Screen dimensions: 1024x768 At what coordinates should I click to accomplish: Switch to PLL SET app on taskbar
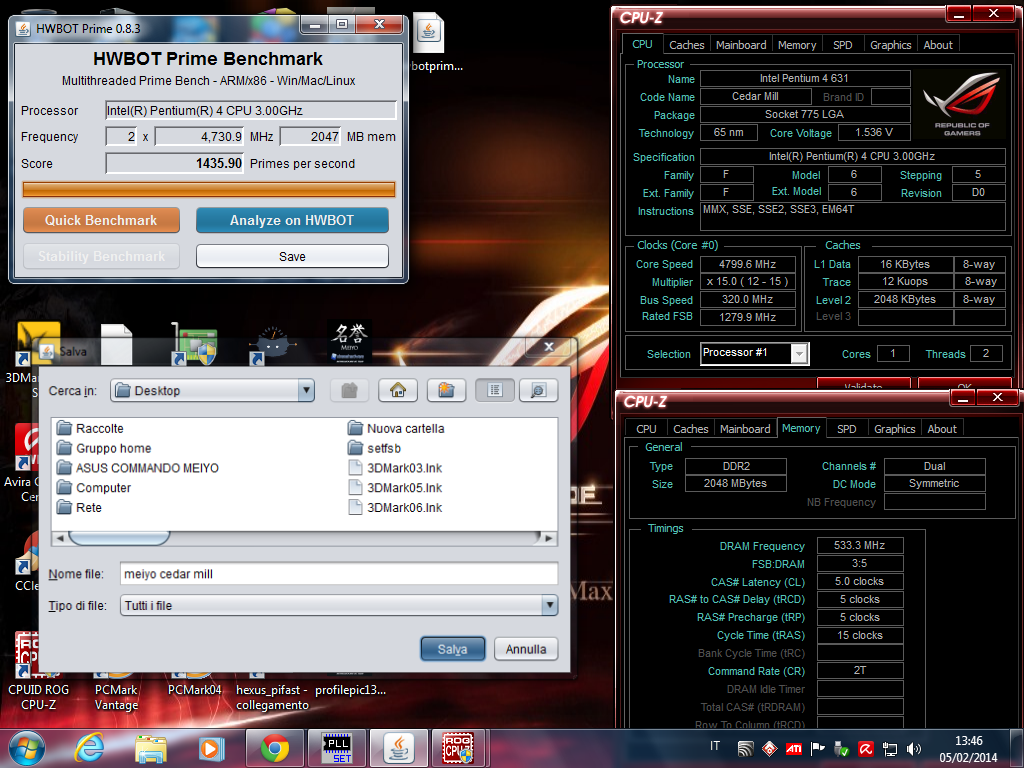tap(337, 748)
